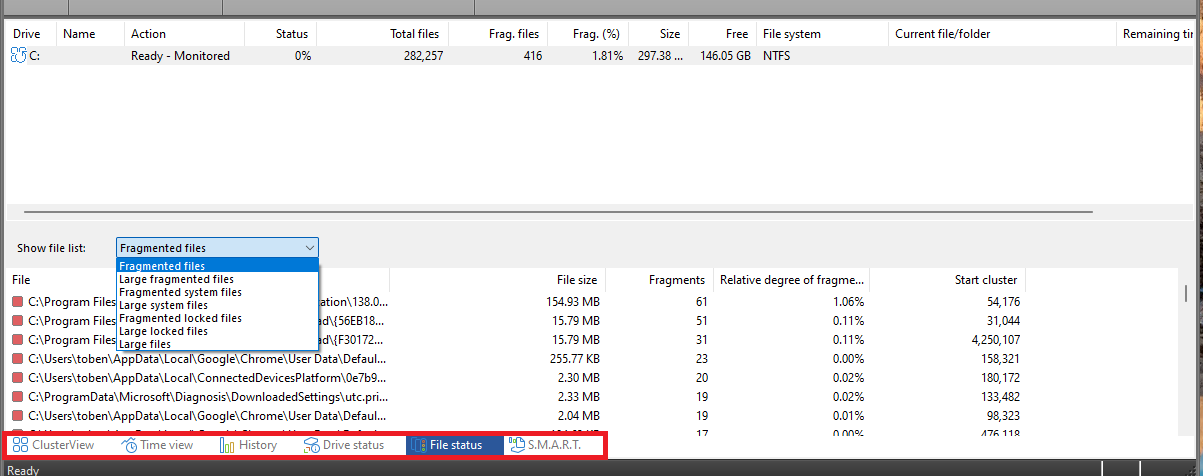The image size is (1203, 476).
Task: Click the File system column header
Action: point(823,34)
